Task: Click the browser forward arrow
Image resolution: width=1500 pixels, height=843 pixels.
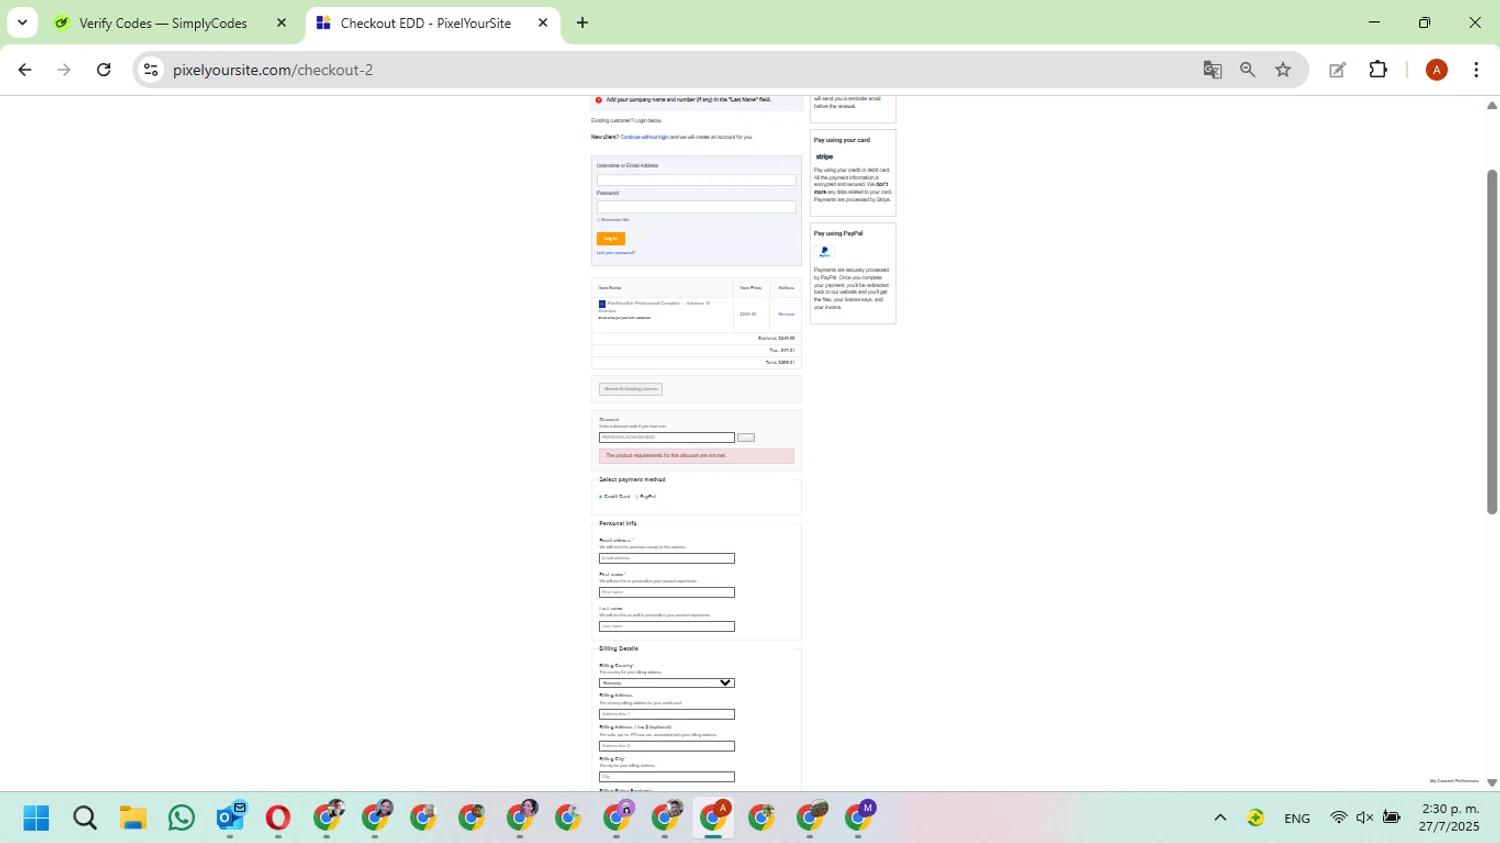Action: (64, 70)
